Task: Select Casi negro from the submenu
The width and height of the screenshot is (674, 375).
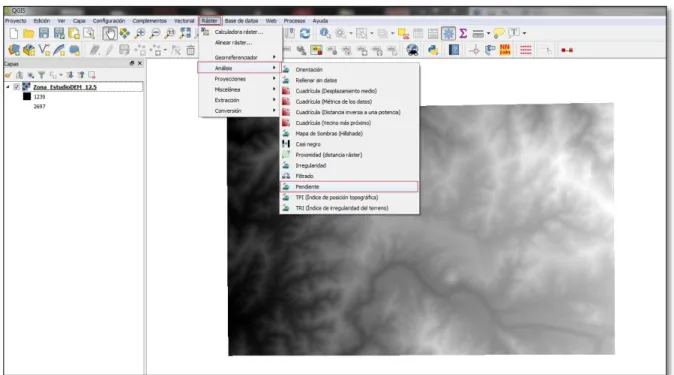Action: coord(349,144)
